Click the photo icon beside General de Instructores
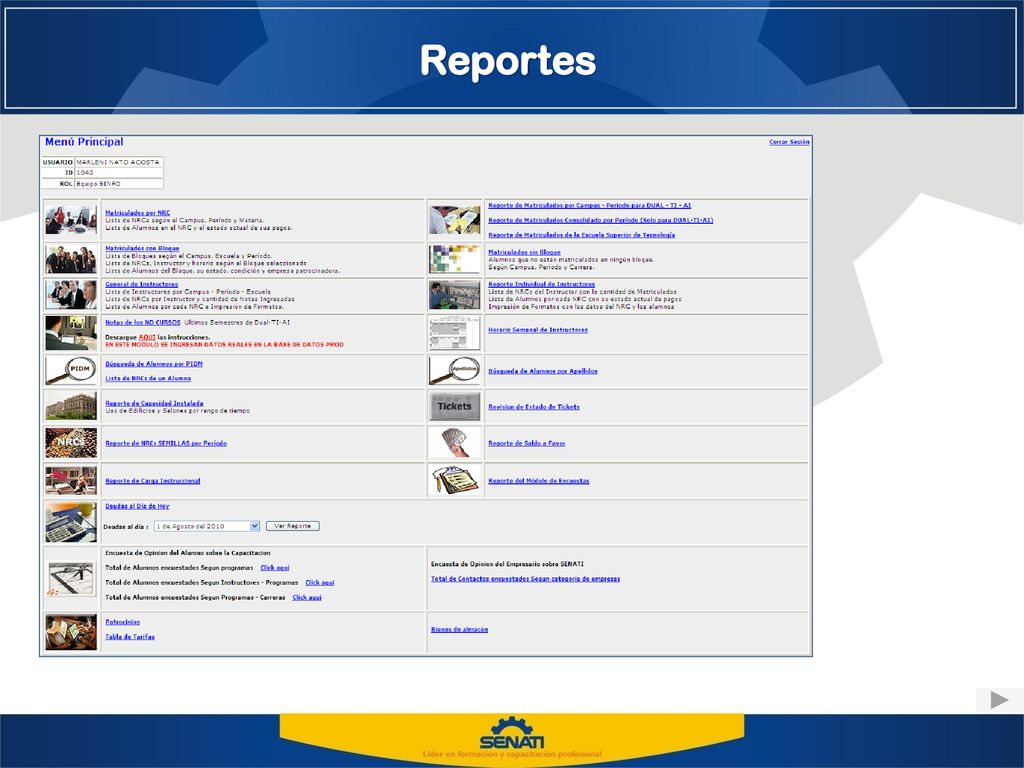Screen dimensions: 1024x768 click(x=71, y=295)
